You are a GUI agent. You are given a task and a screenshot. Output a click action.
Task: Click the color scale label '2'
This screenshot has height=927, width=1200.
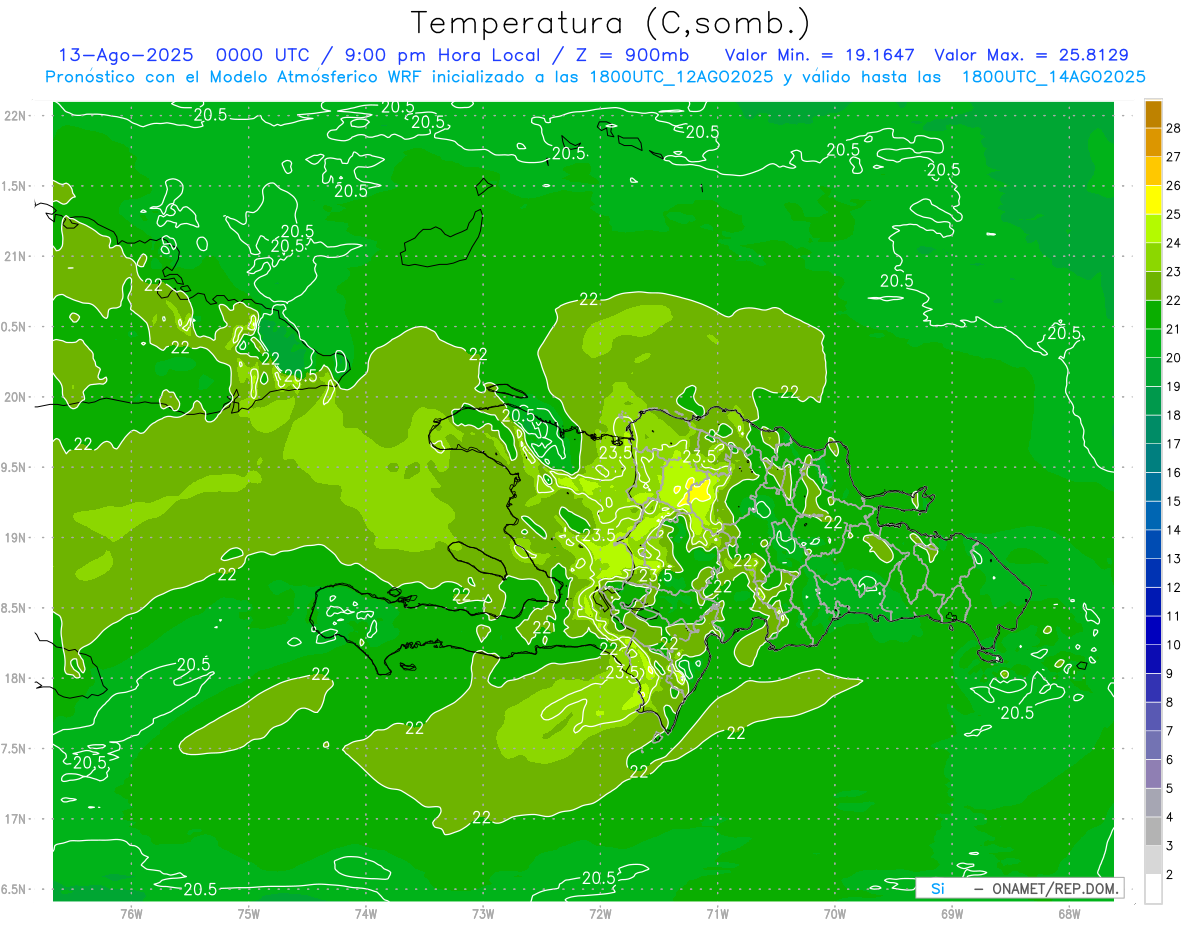point(1171,875)
